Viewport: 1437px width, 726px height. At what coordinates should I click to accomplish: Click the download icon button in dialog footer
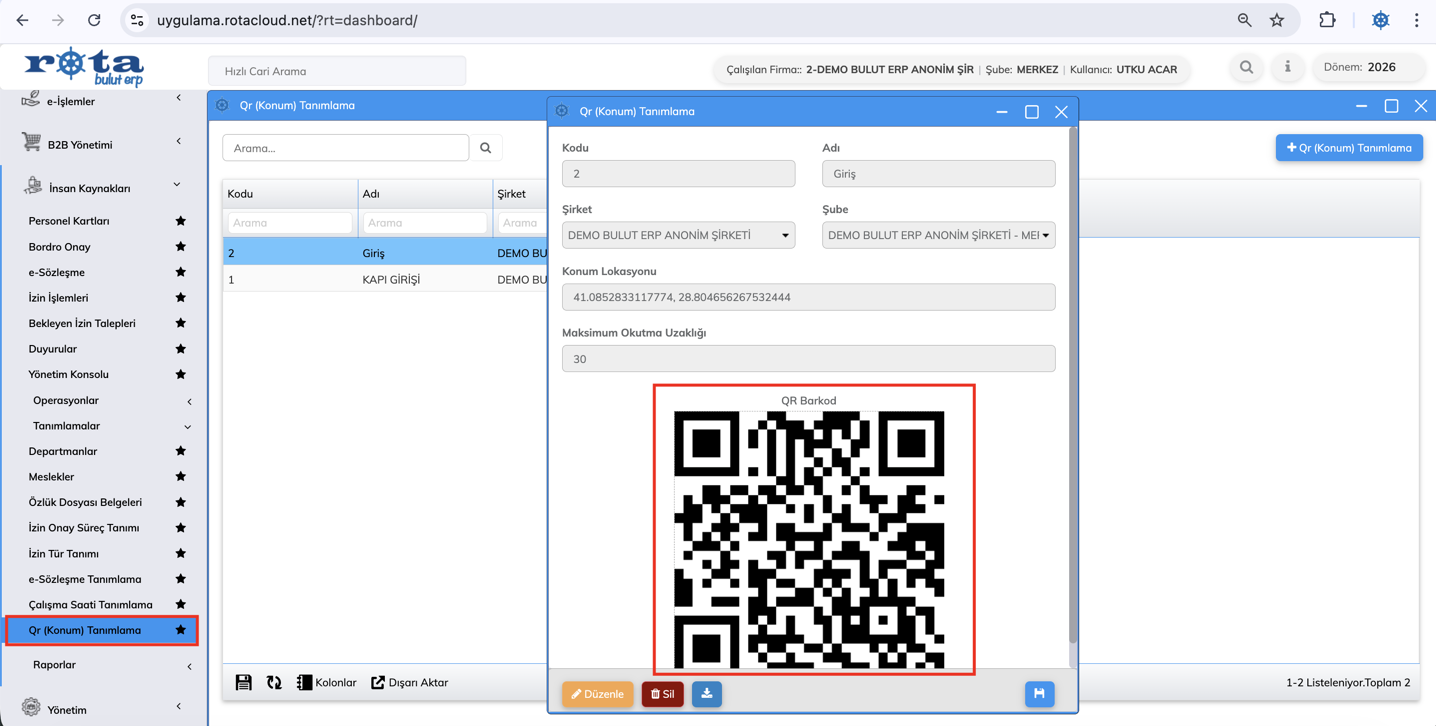706,694
